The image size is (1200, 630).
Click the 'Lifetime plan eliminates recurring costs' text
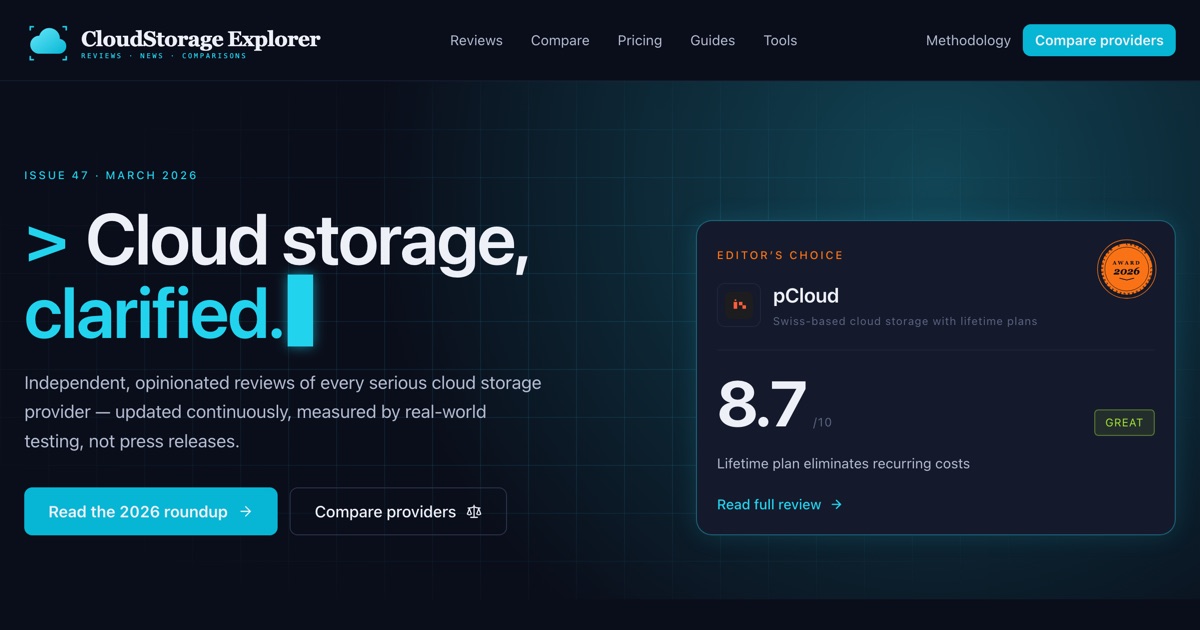pyautogui.click(x=843, y=464)
